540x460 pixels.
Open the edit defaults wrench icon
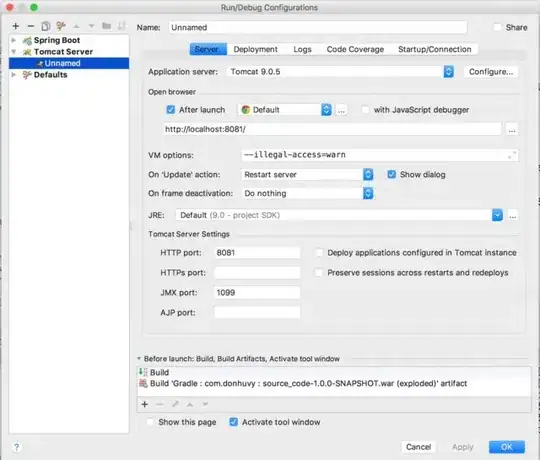(61, 26)
